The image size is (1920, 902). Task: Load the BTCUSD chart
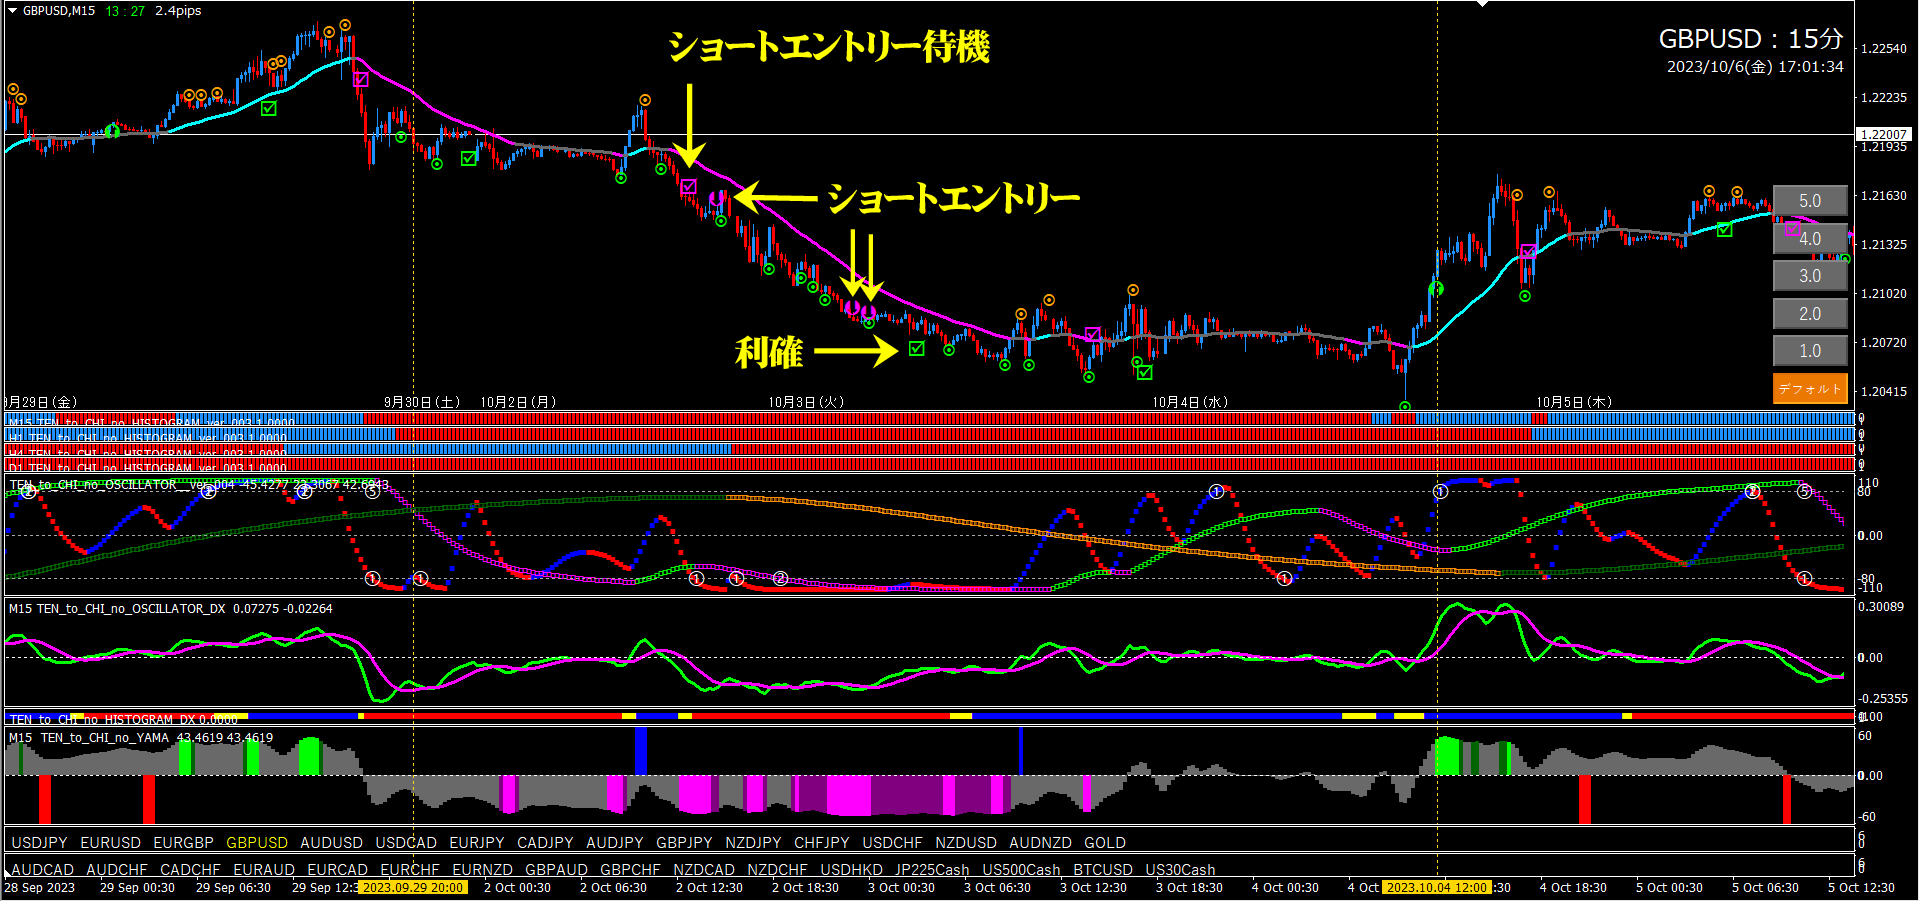point(1104,870)
